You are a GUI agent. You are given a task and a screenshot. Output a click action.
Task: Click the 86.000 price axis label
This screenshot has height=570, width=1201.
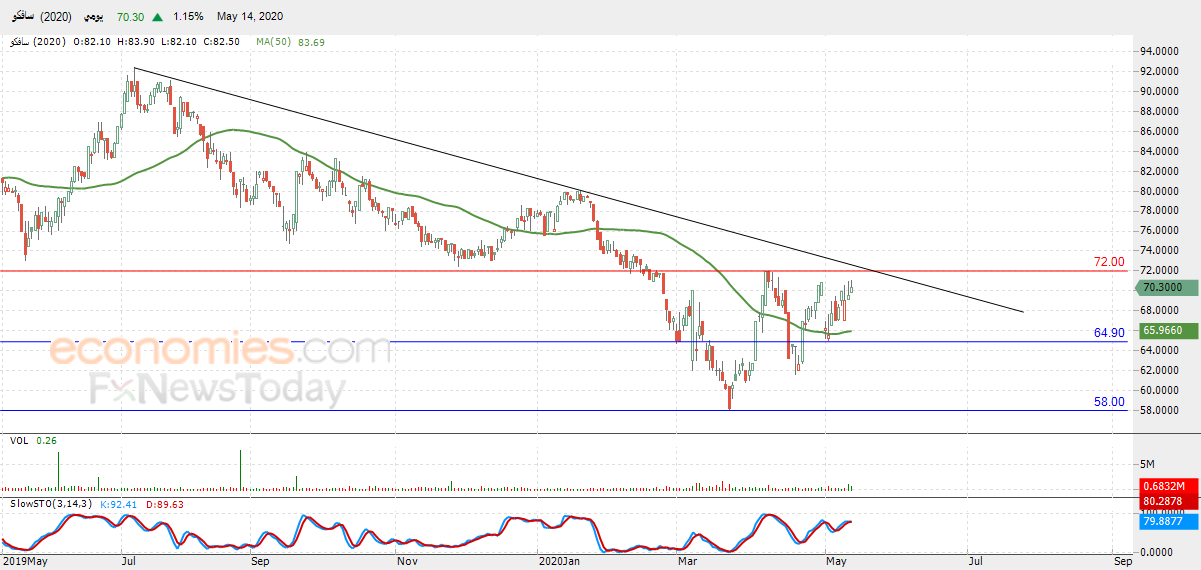click(x=1157, y=132)
